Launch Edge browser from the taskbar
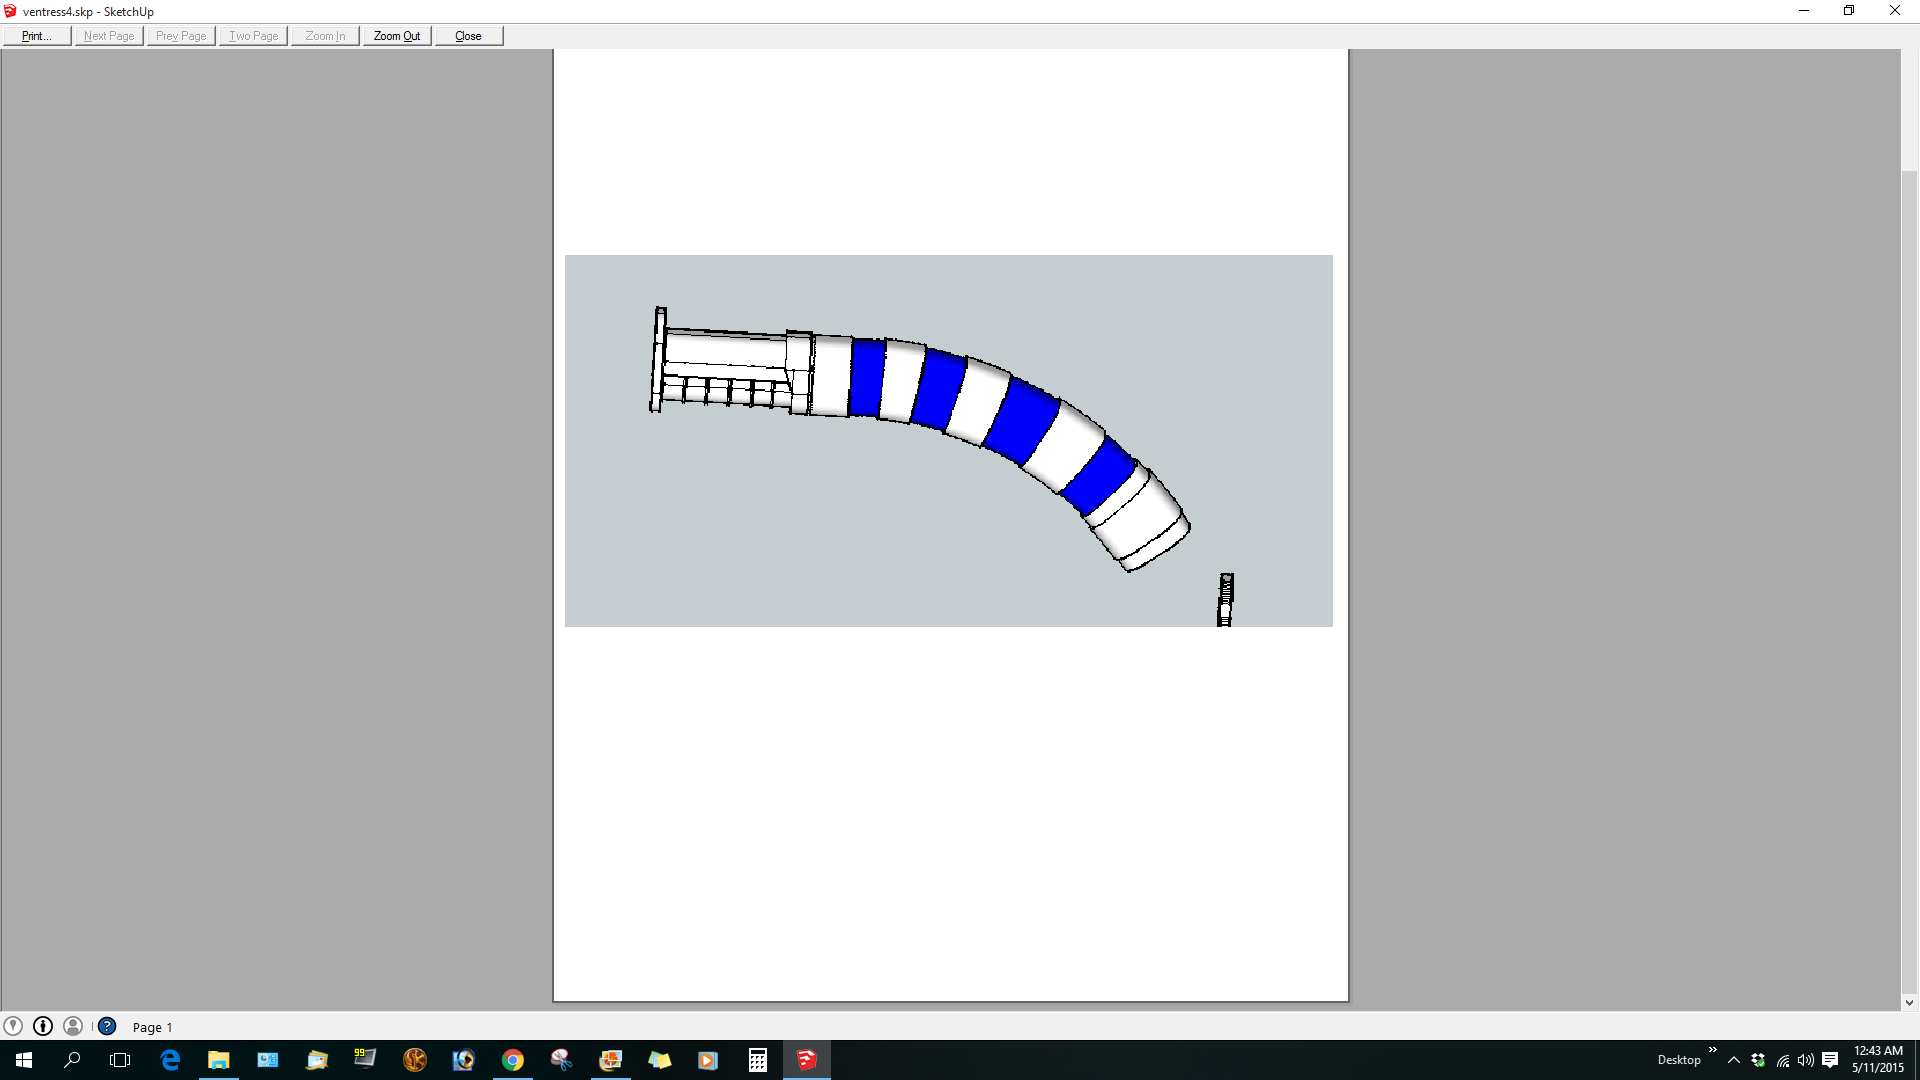Screen dimensions: 1920x1080 pyautogui.click(x=170, y=1060)
